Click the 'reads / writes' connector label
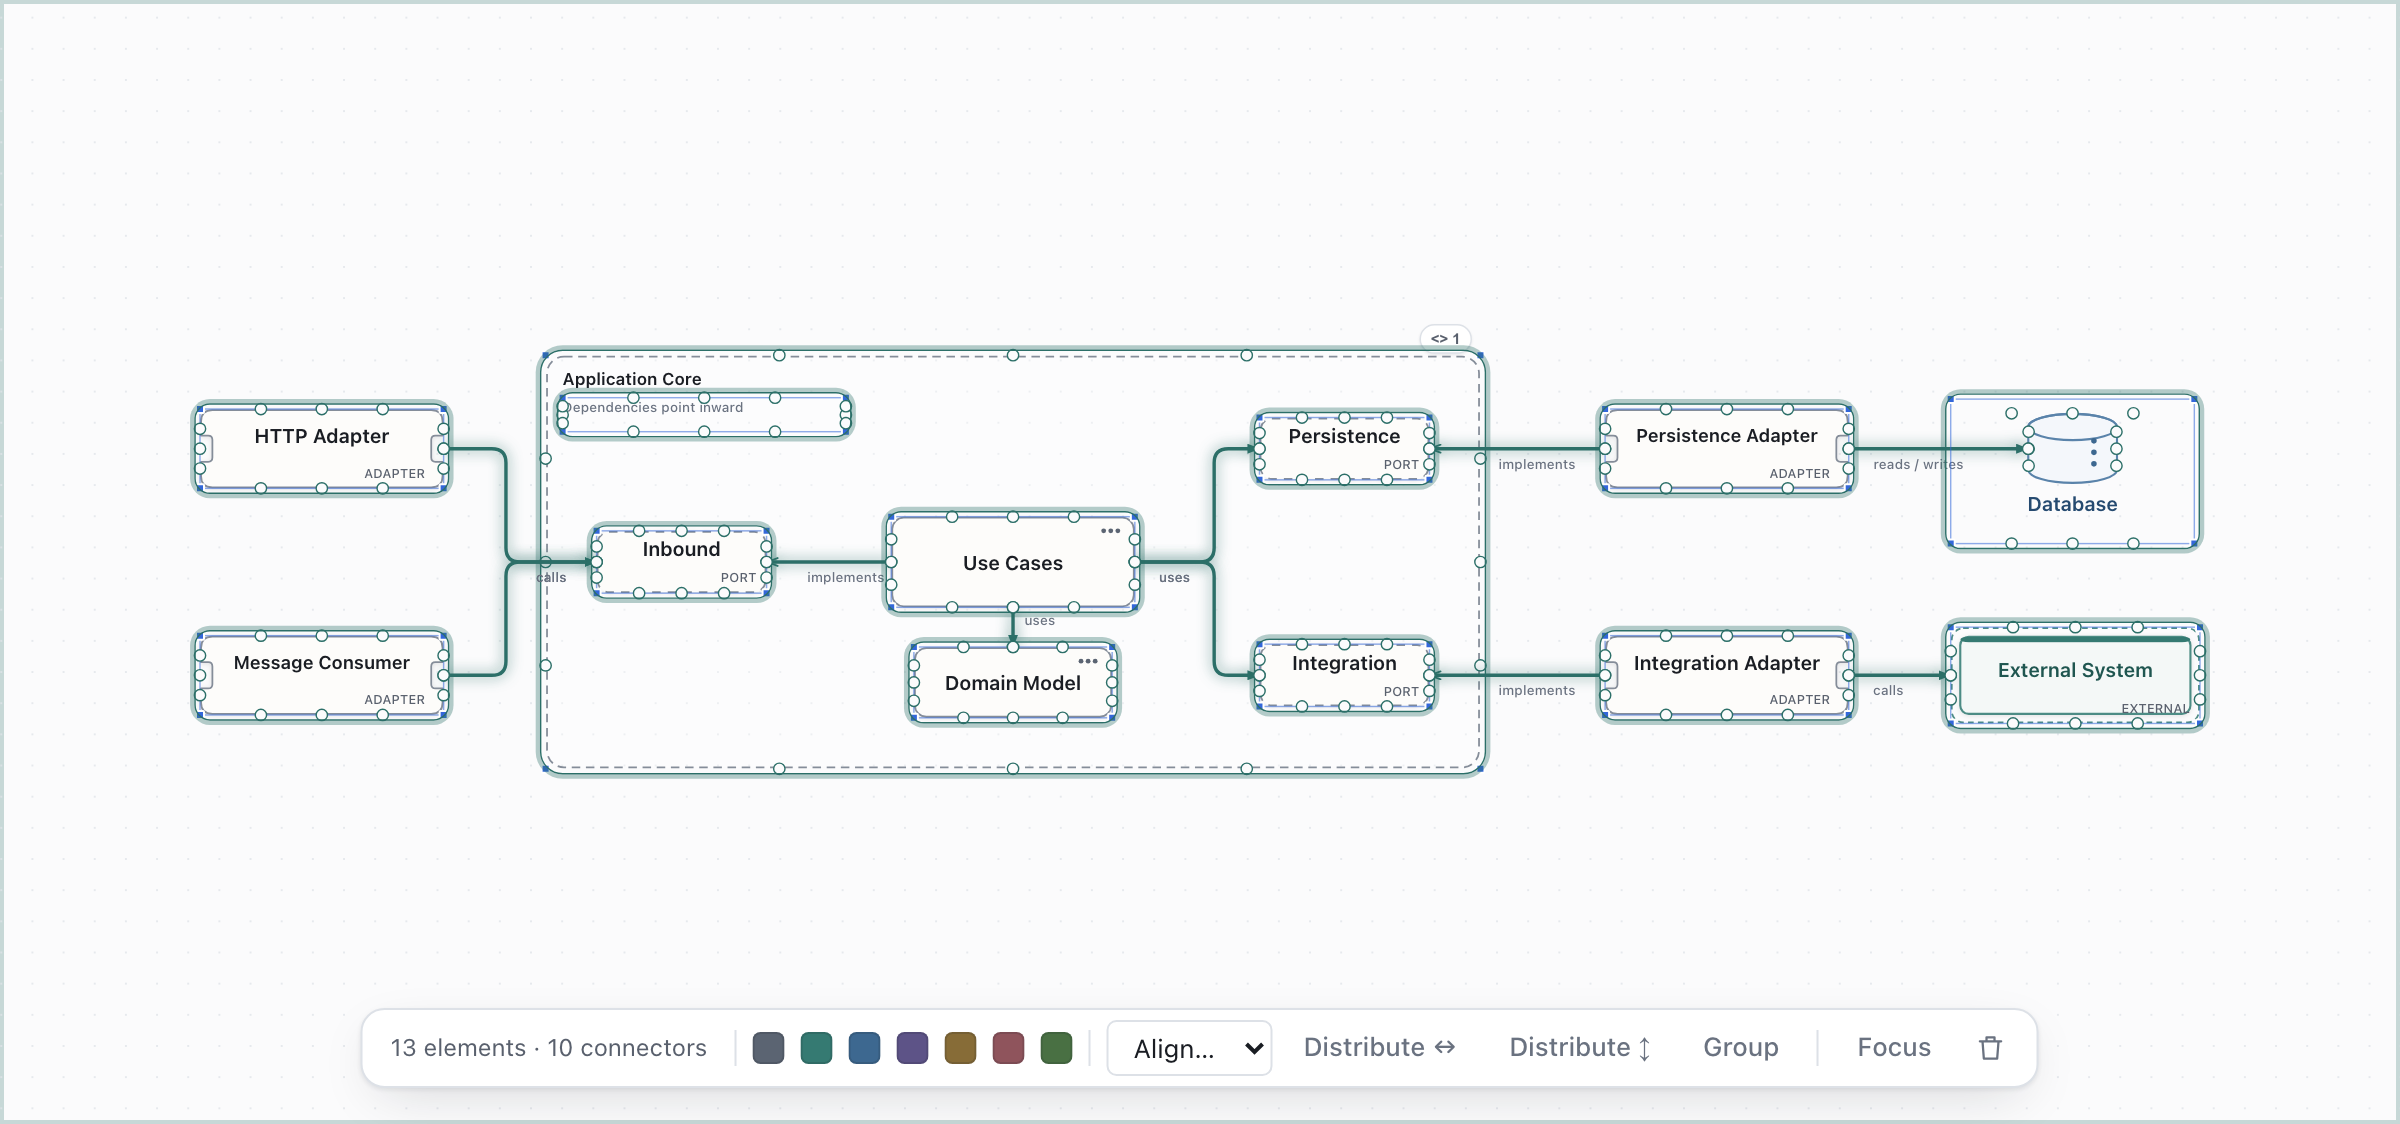This screenshot has height=1124, width=2400. [1917, 464]
